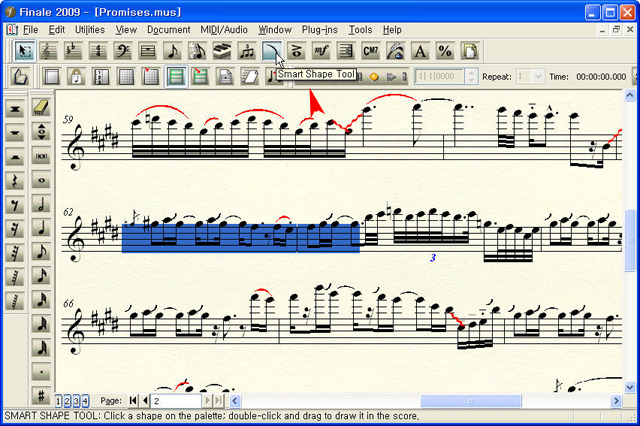Pick the Measure tool
Image resolution: width=640 pixels, height=426 pixels.
point(147,51)
